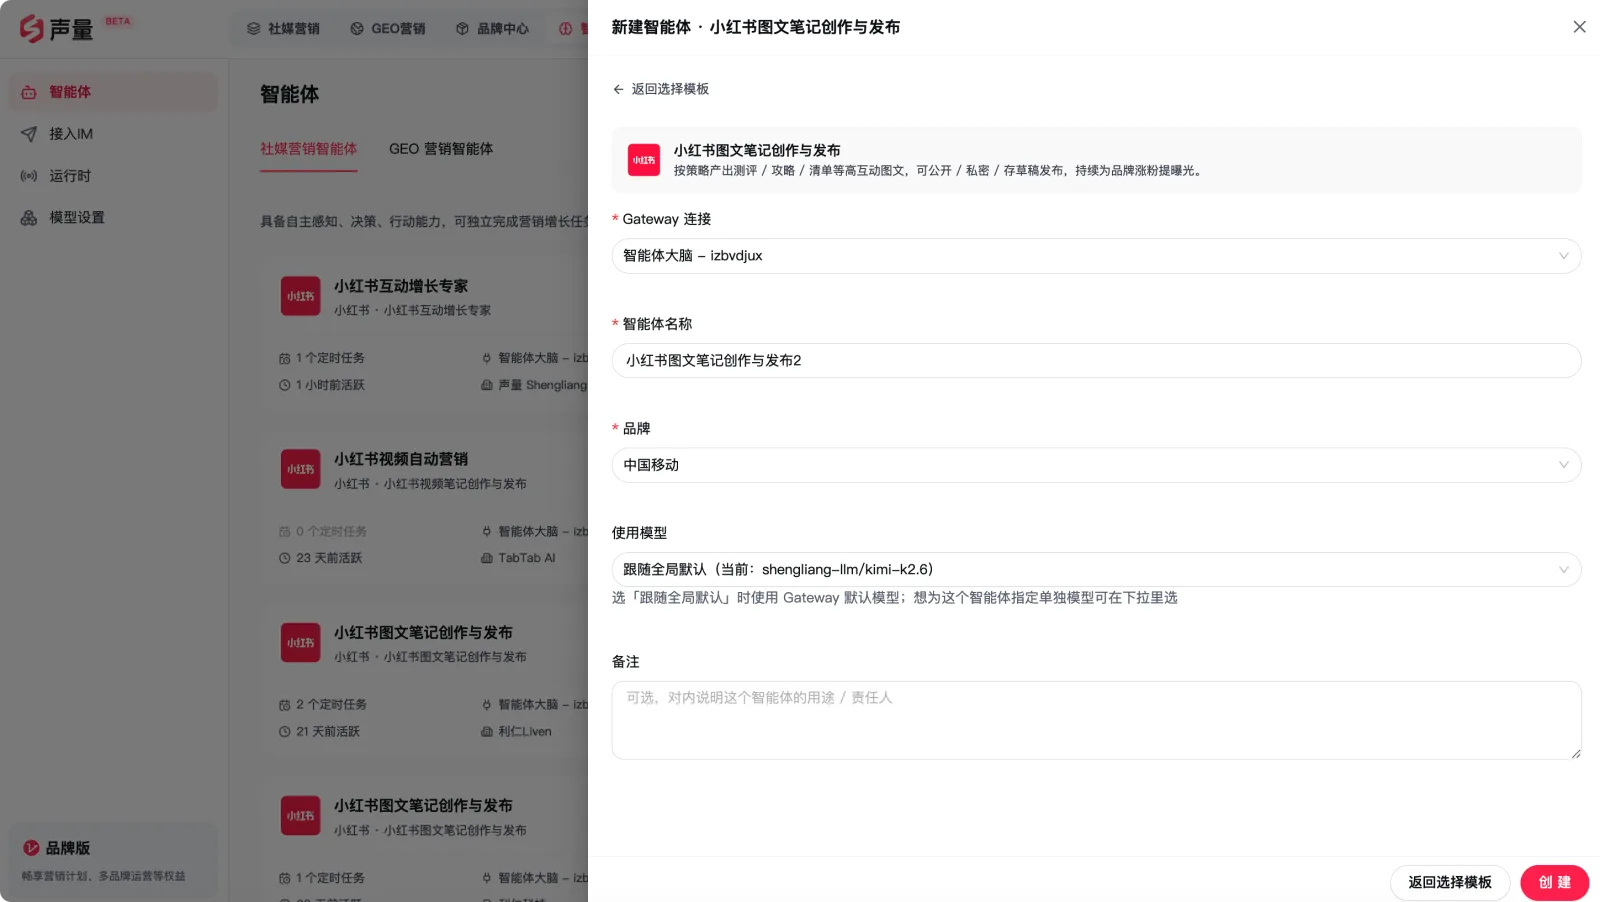Click the 小红书互动增长专家 card logo
The width and height of the screenshot is (1600, 902).
pyautogui.click(x=301, y=296)
